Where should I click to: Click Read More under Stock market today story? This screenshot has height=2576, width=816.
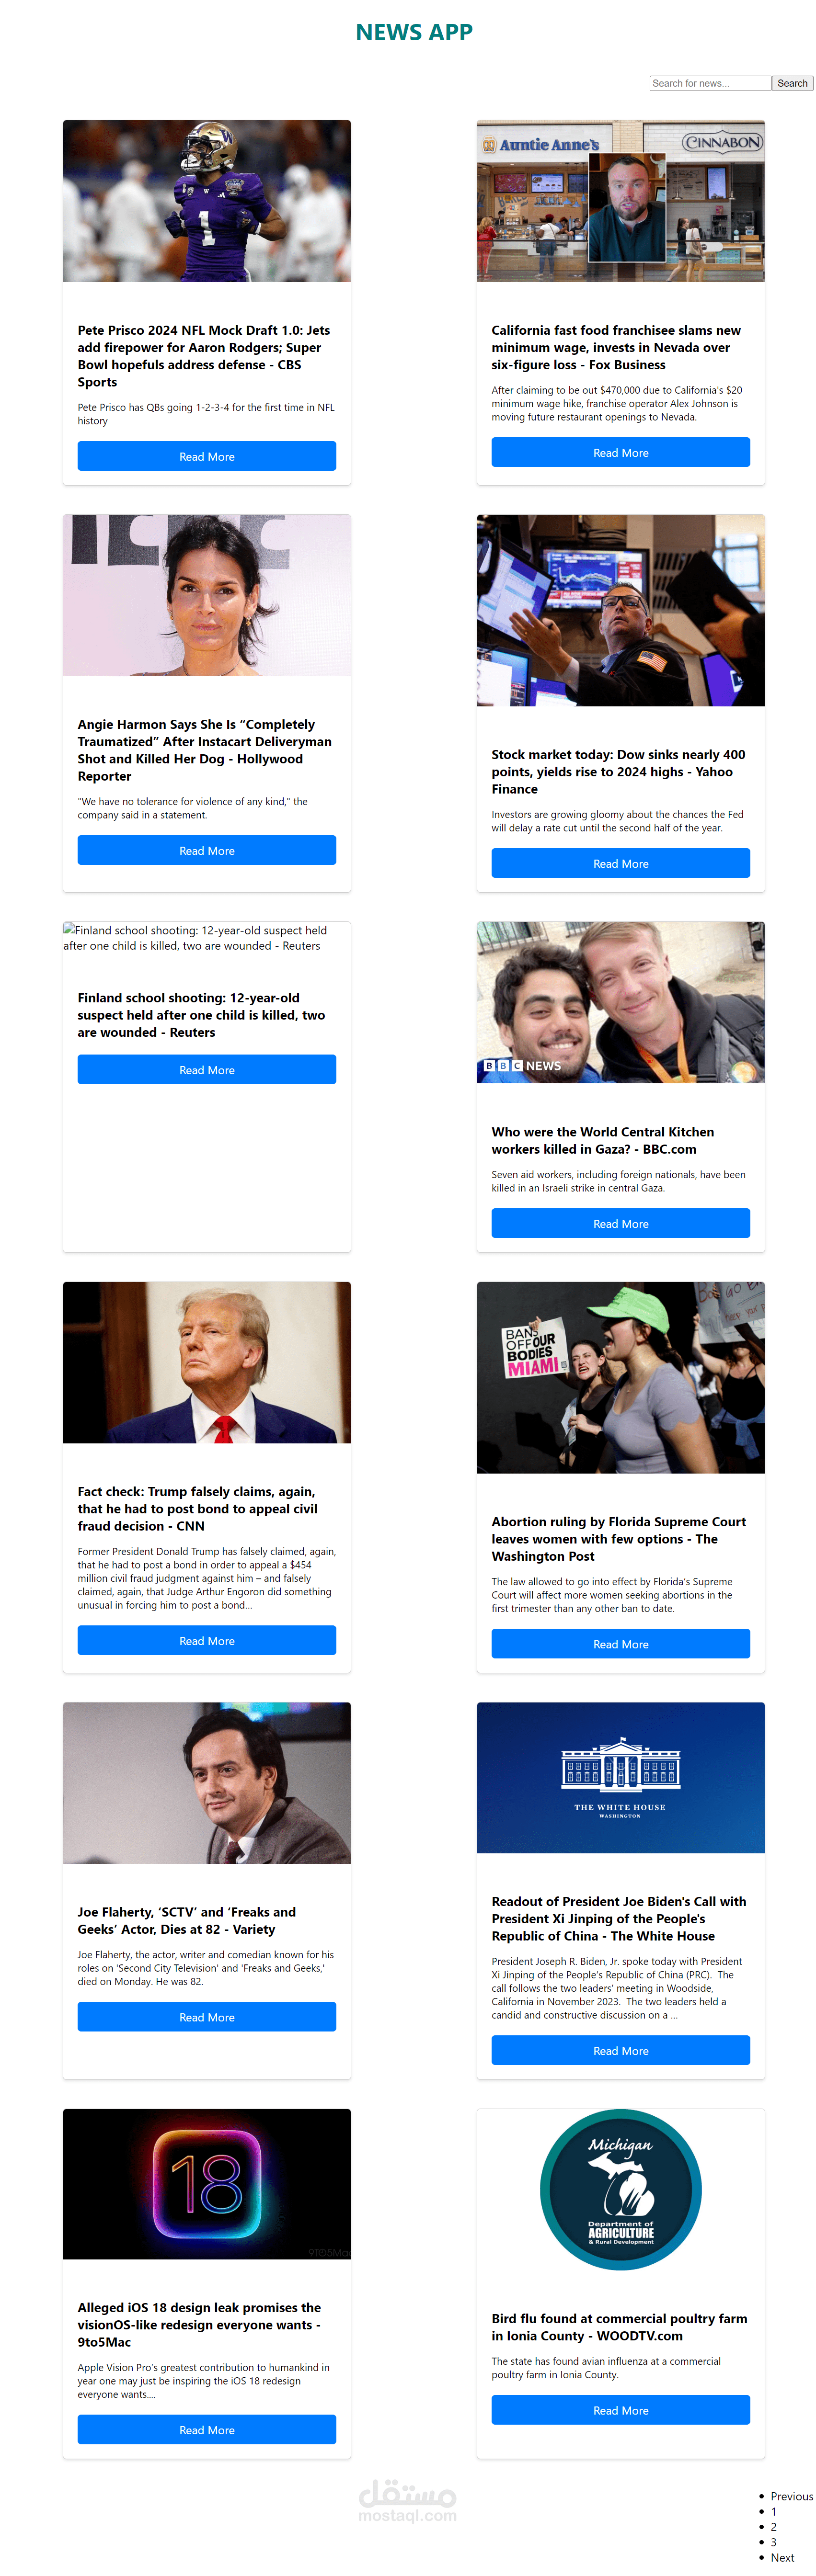click(x=620, y=863)
